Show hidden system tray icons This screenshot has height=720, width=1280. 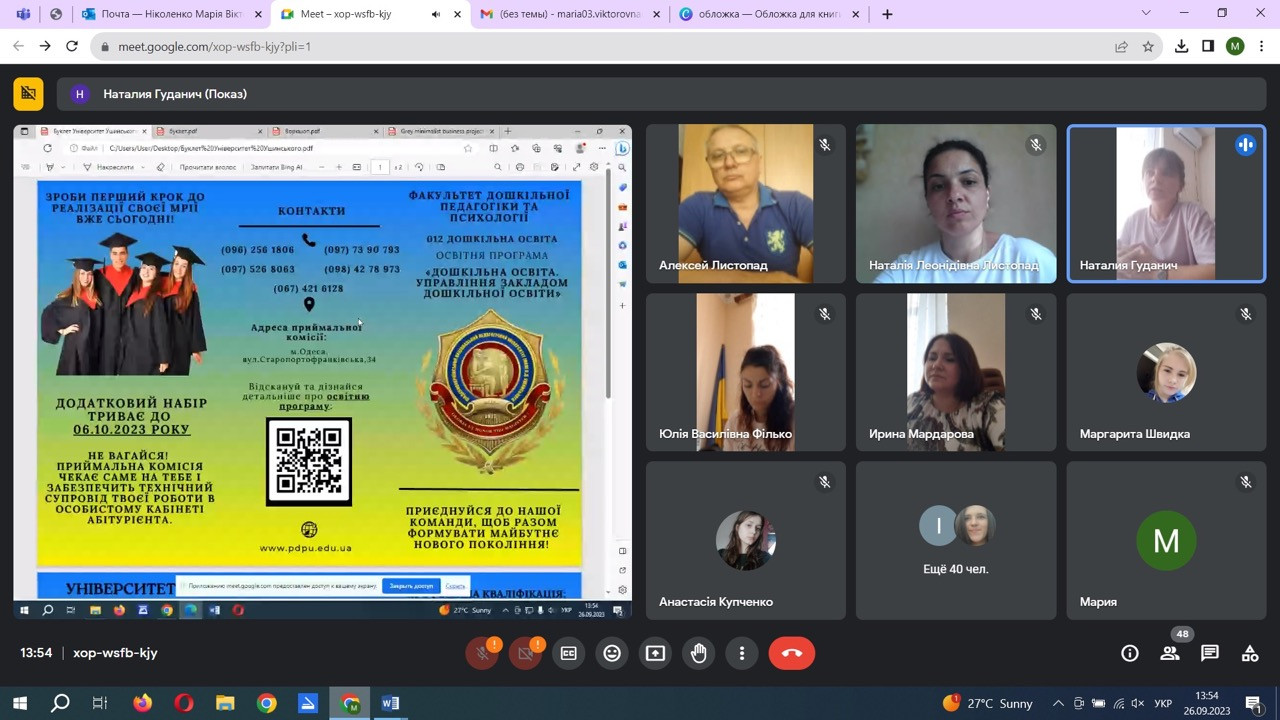point(1058,703)
